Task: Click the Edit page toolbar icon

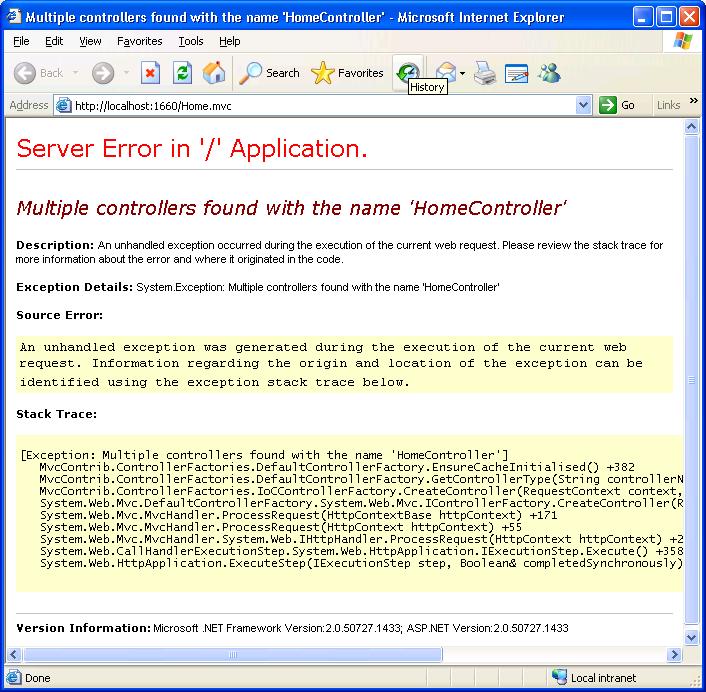Action: click(x=516, y=73)
